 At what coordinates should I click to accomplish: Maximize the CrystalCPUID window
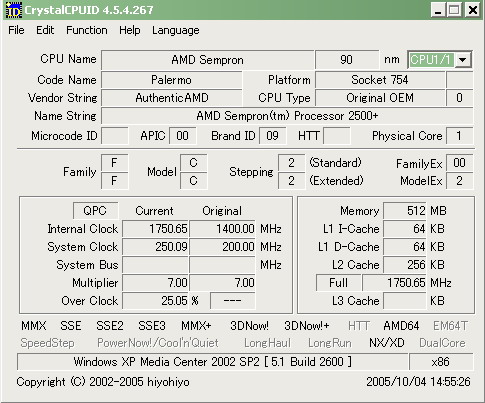454,10
